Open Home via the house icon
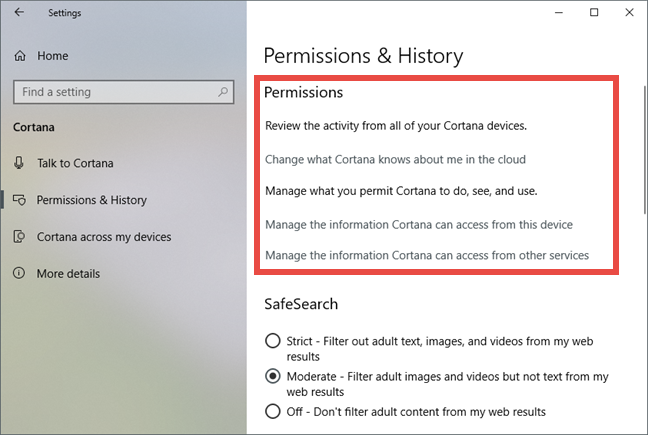The width and height of the screenshot is (648, 435). point(20,56)
